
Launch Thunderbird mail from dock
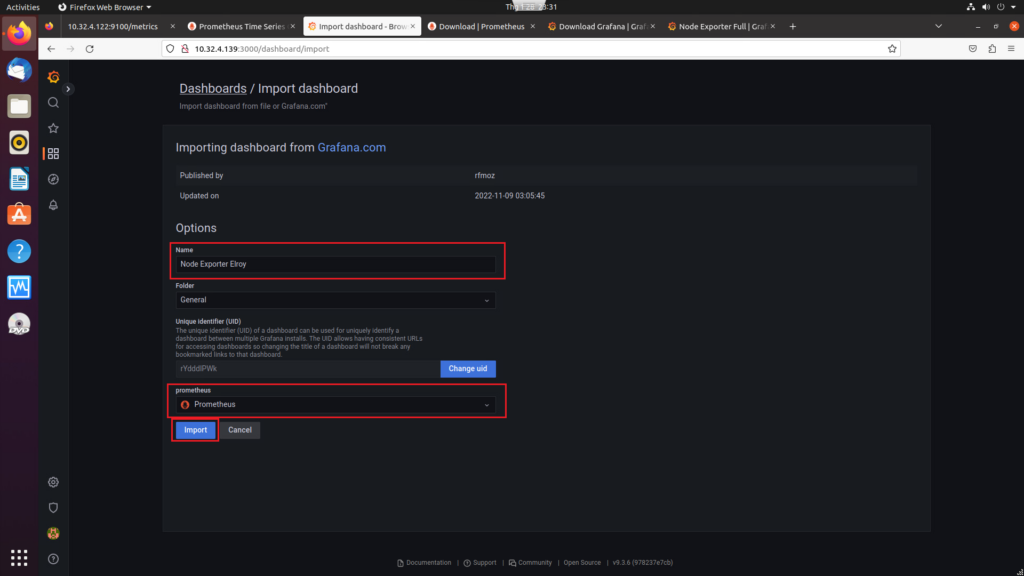[x=19, y=70]
